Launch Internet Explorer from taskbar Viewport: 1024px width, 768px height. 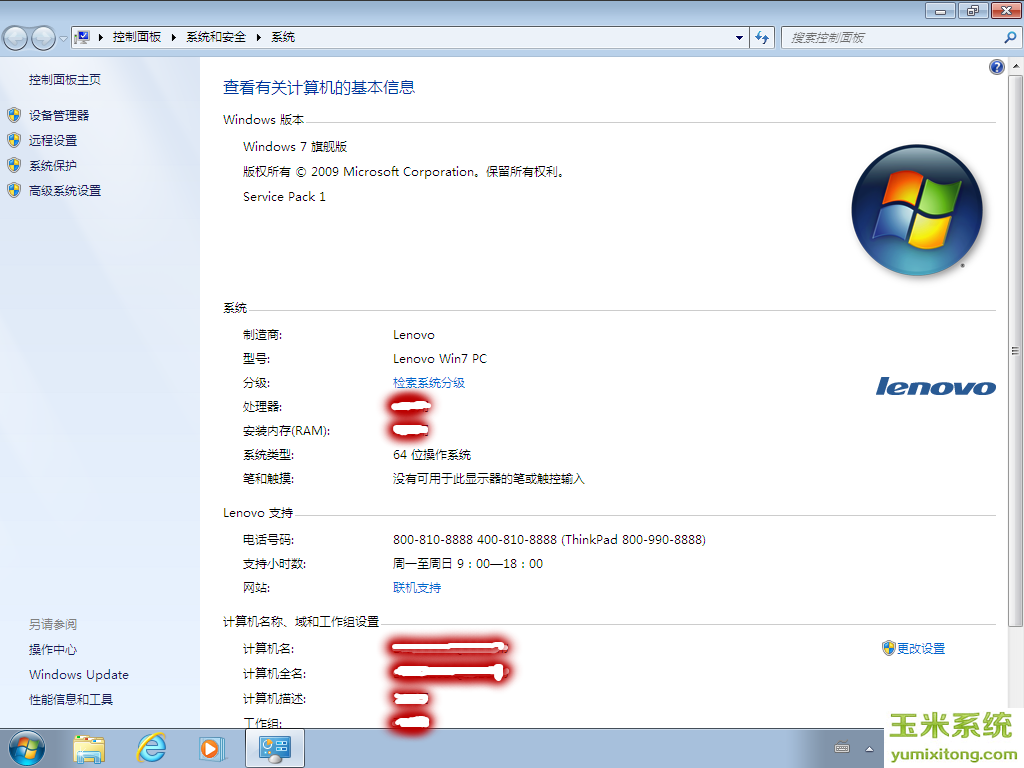tap(151, 748)
